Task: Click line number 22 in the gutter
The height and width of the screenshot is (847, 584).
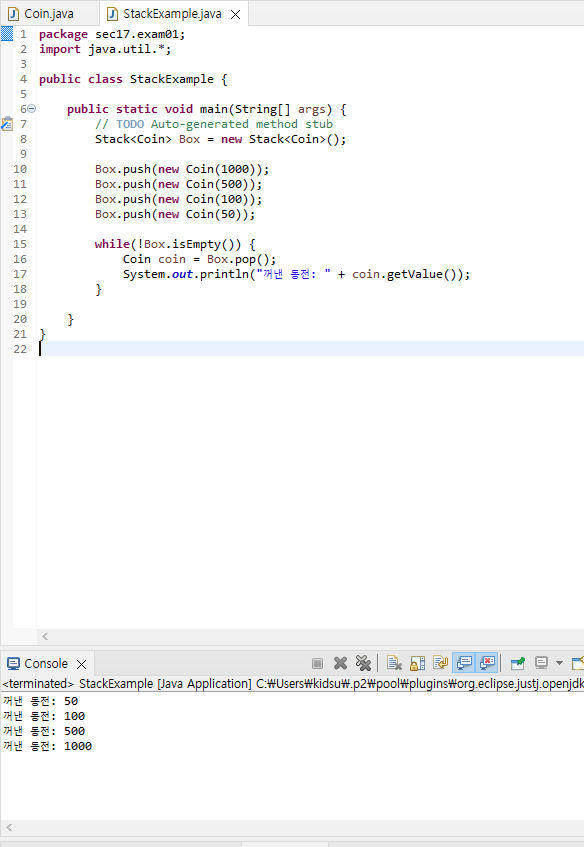Action: pos(20,349)
